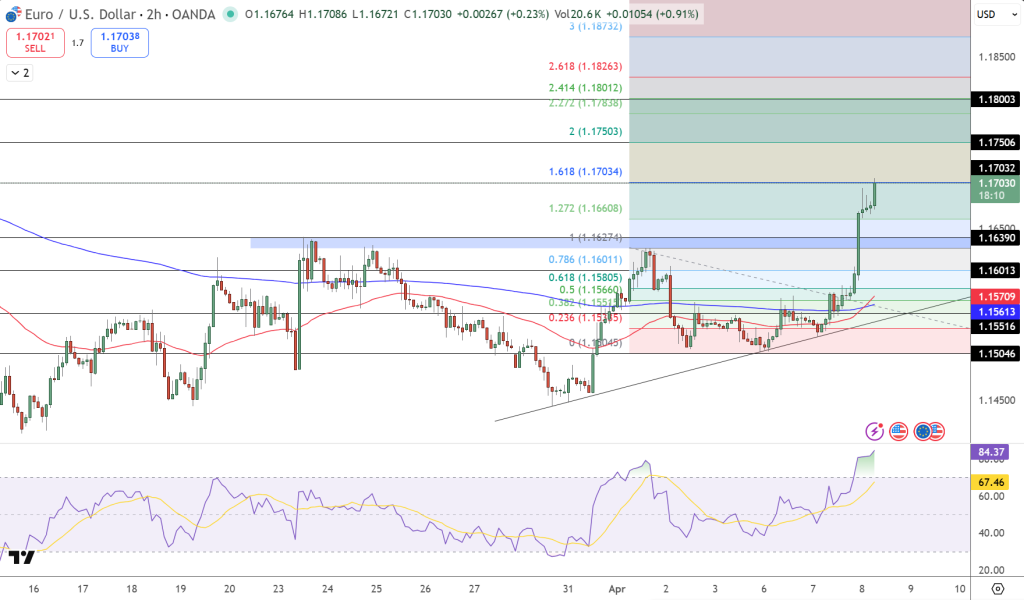This screenshot has width=1024, height=600.
Task: Click the 1.17038 BUY button
Action: point(119,43)
